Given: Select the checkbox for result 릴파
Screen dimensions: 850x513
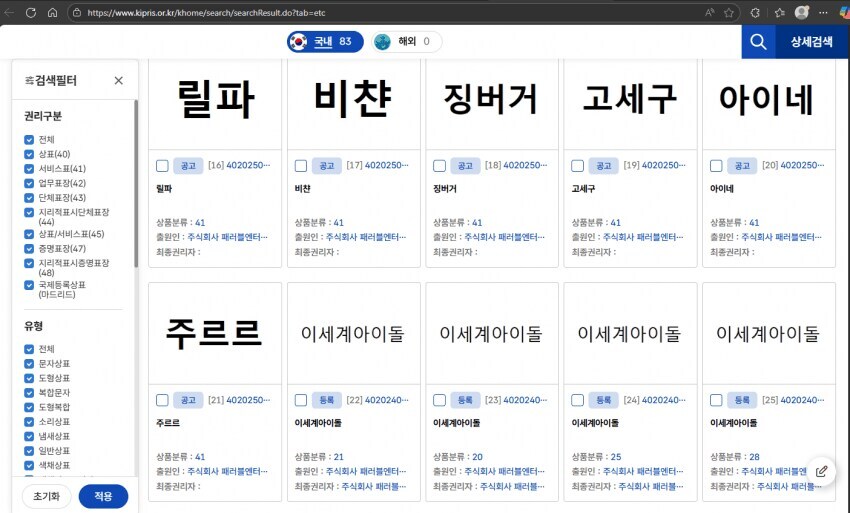Looking at the screenshot, I should coord(162,165).
